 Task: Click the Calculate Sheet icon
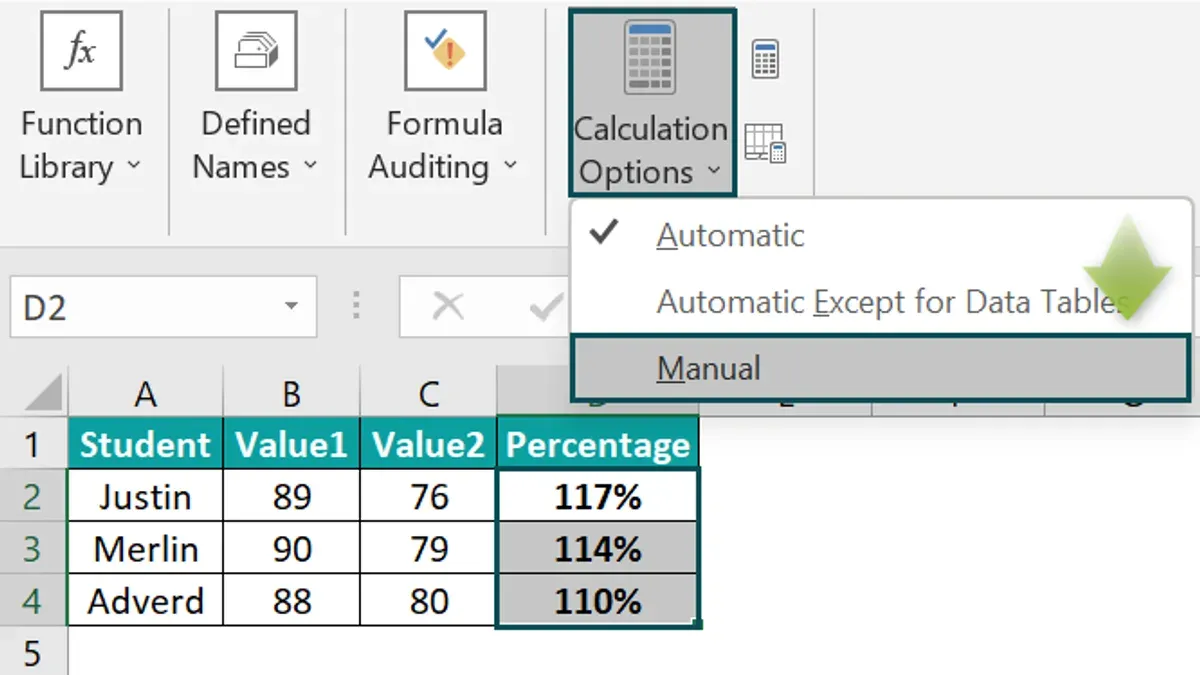[766, 143]
